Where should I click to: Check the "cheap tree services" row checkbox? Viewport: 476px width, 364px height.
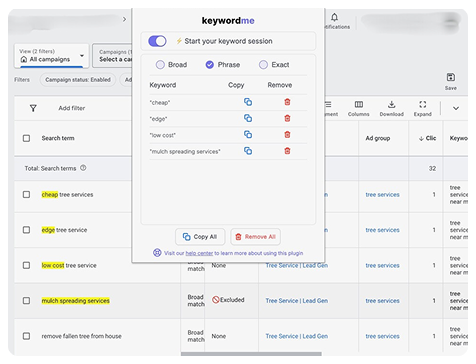tap(26, 194)
